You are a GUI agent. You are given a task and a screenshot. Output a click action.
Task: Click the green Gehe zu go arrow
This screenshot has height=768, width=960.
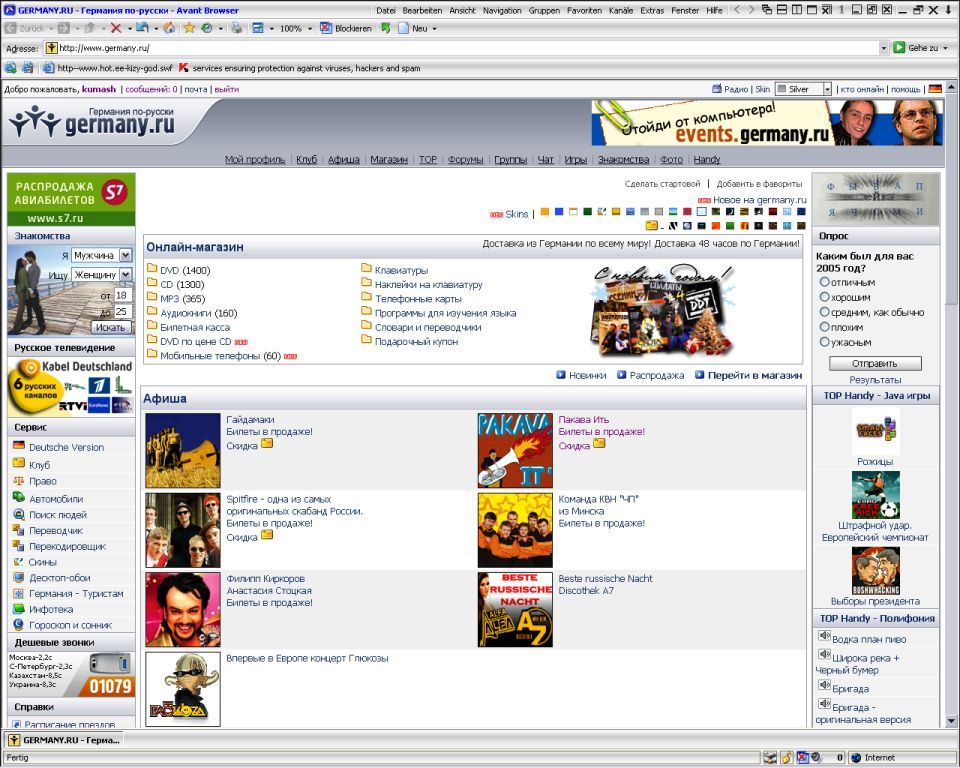click(899, 47)
